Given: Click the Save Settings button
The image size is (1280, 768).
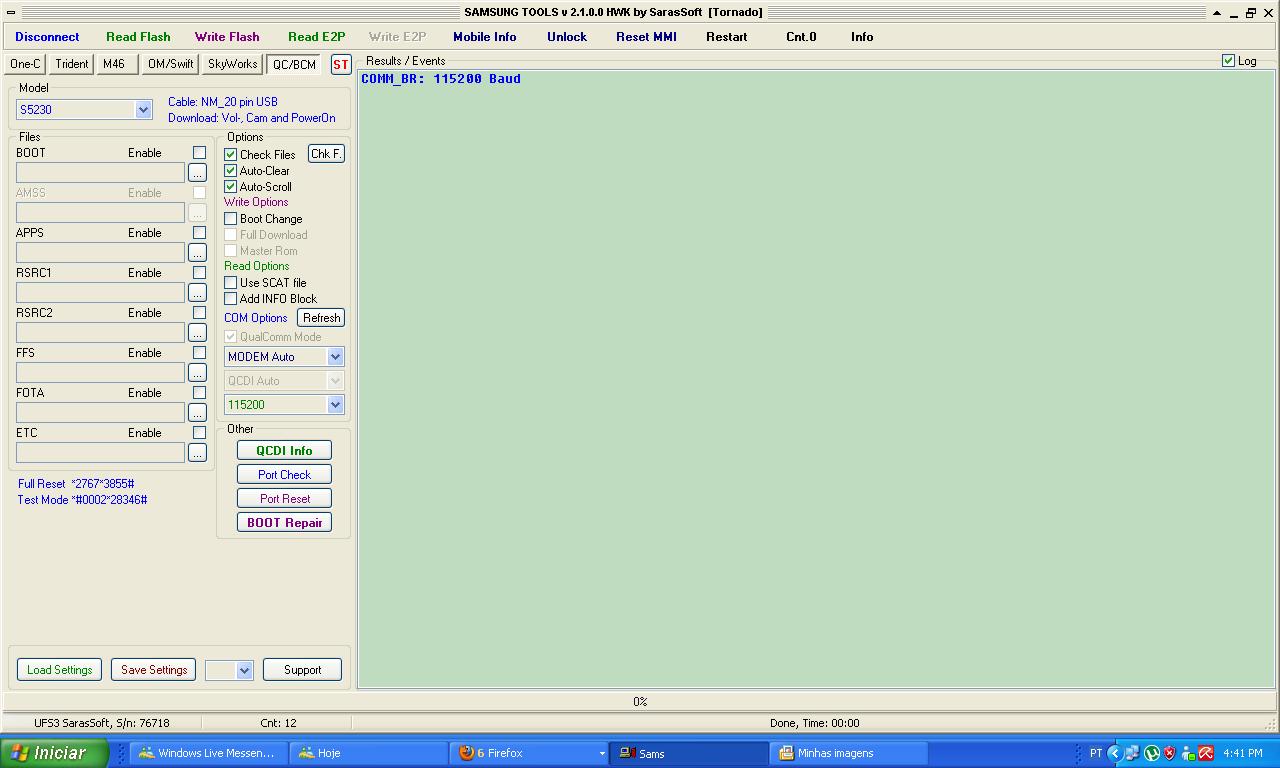Looking at the screenshot, I should click(x=154, y=670).
